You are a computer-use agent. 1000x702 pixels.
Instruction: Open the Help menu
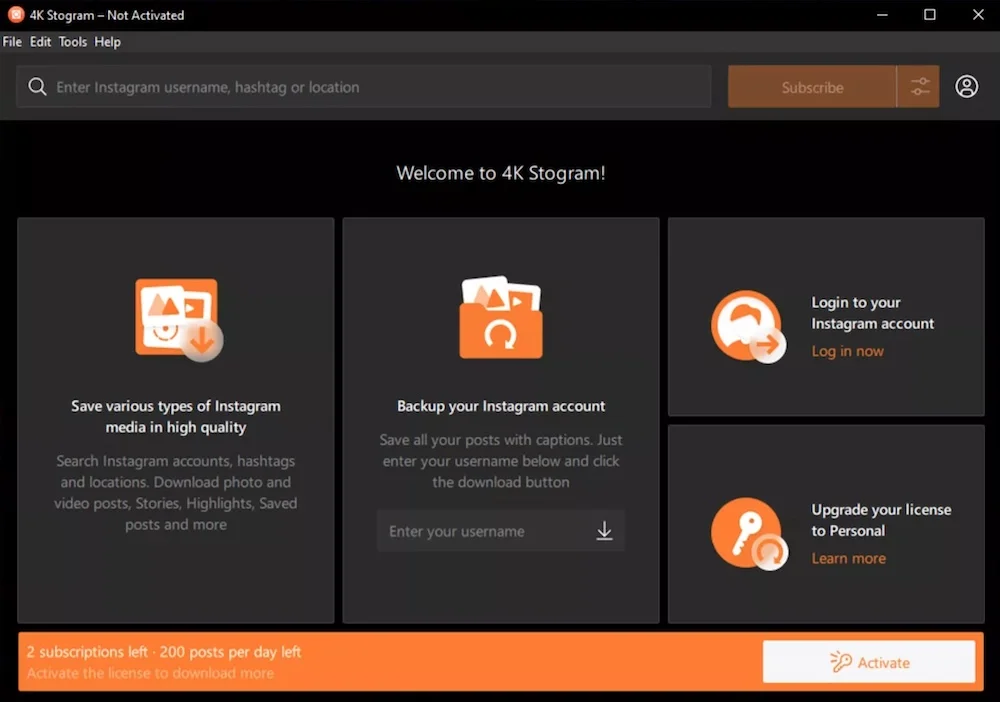point(107,42)
